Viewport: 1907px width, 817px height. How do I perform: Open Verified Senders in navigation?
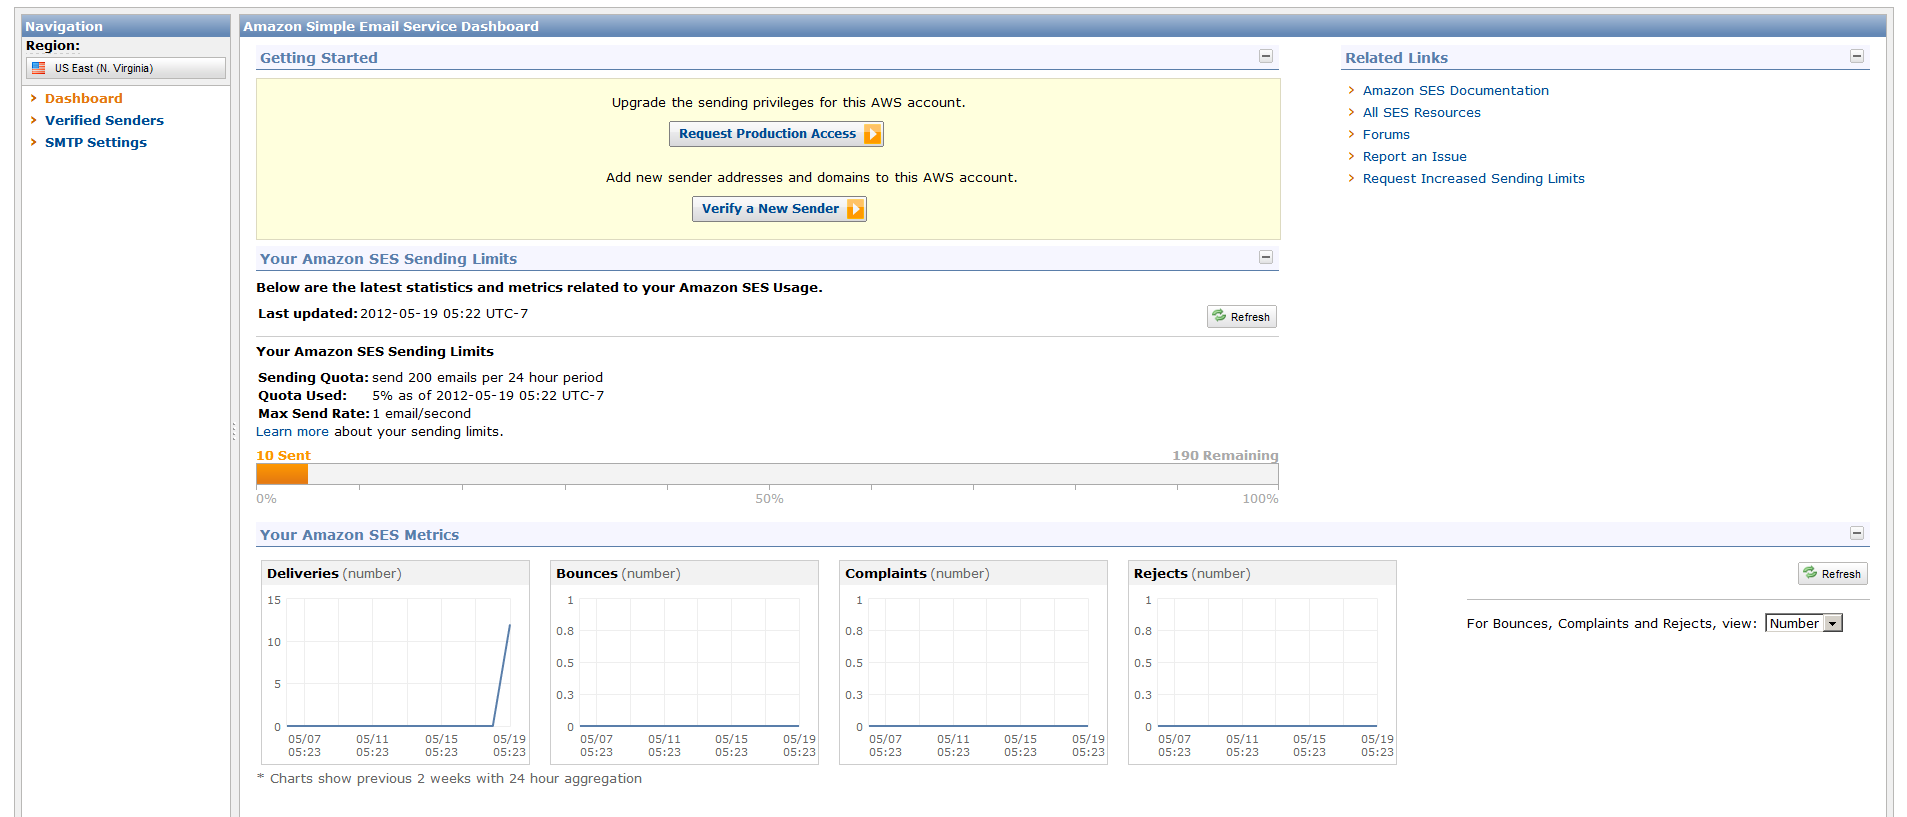[104, 120]
